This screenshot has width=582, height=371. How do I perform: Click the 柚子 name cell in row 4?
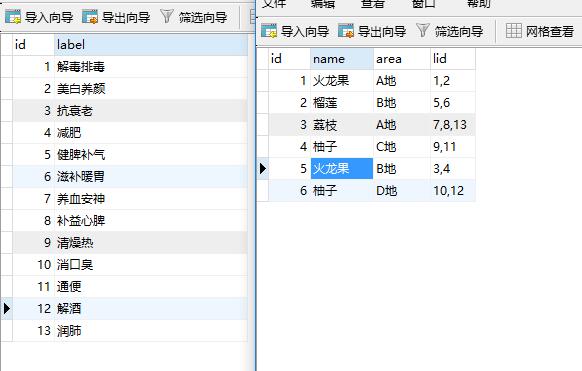point(342,147)
